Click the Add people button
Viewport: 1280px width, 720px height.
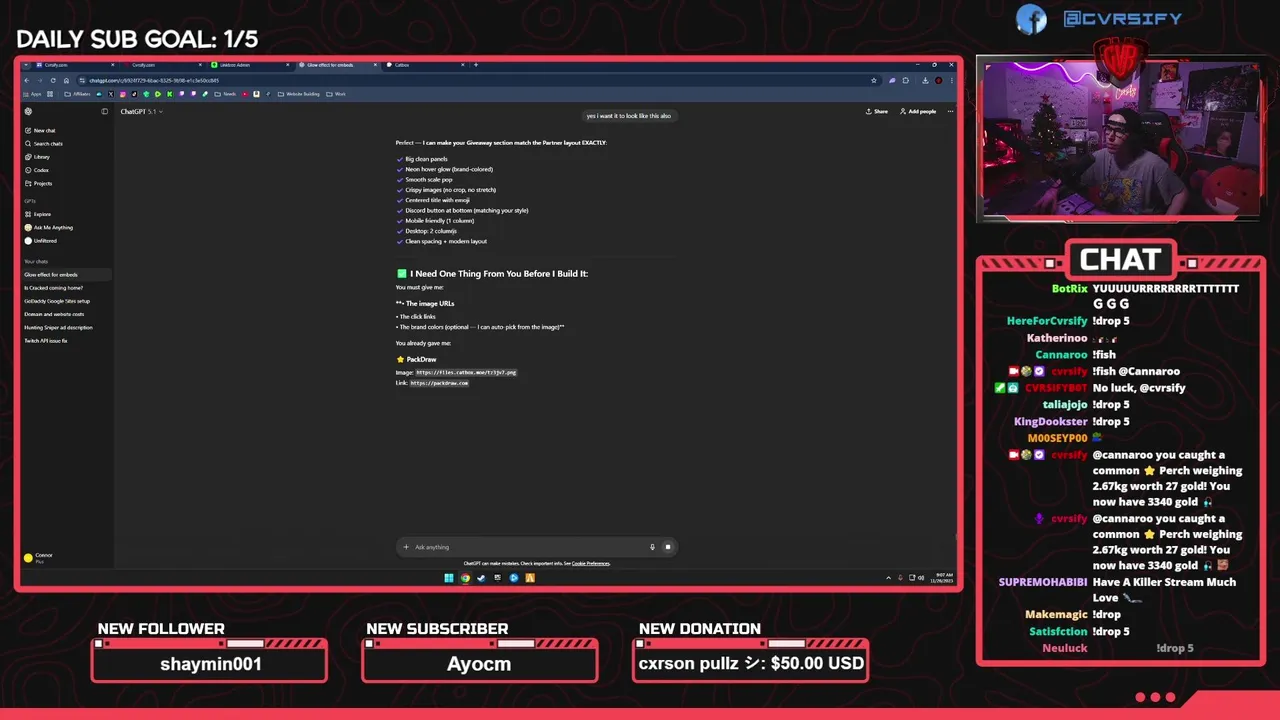pos(918,111)
